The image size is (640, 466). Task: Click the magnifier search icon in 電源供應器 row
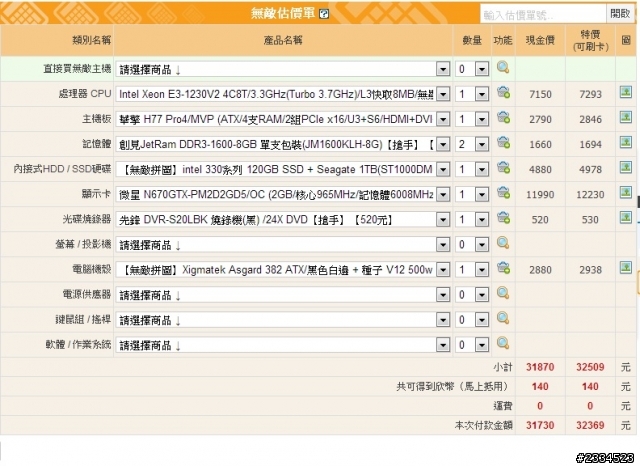[x=503, y=293]
